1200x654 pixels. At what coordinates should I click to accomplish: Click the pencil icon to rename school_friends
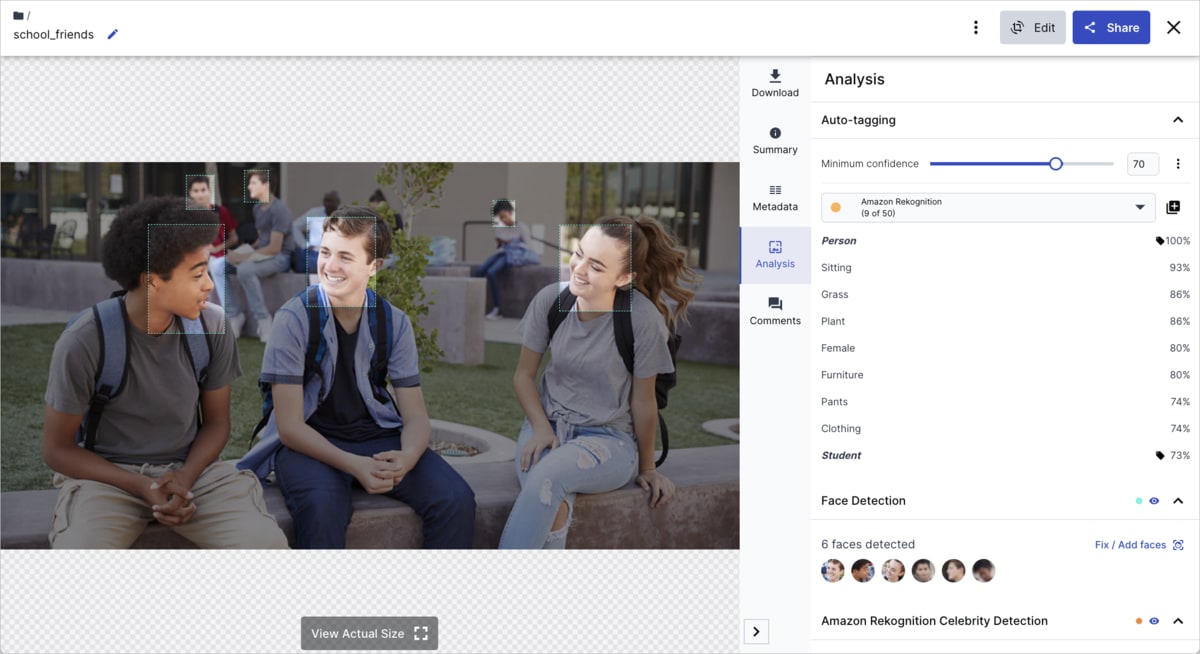[x=113, y=34]
